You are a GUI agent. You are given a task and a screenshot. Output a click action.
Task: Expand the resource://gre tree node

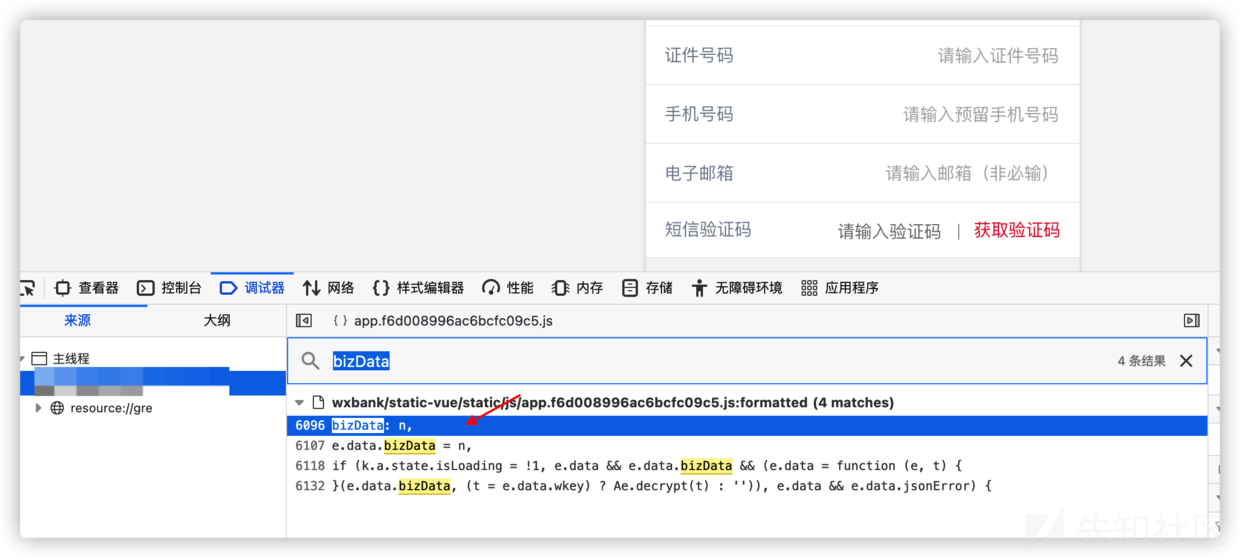point(39,408)
